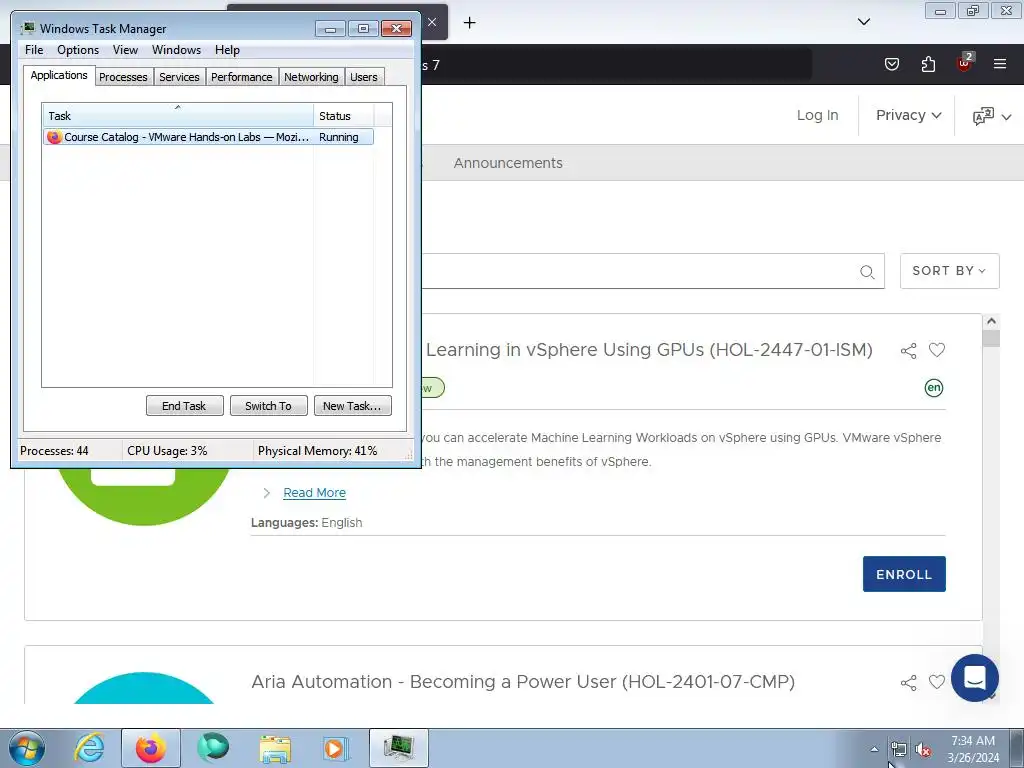This screenshot has width=1024, height=768.
Task: Sort the list by Task column header
Action: coord(178,115)
